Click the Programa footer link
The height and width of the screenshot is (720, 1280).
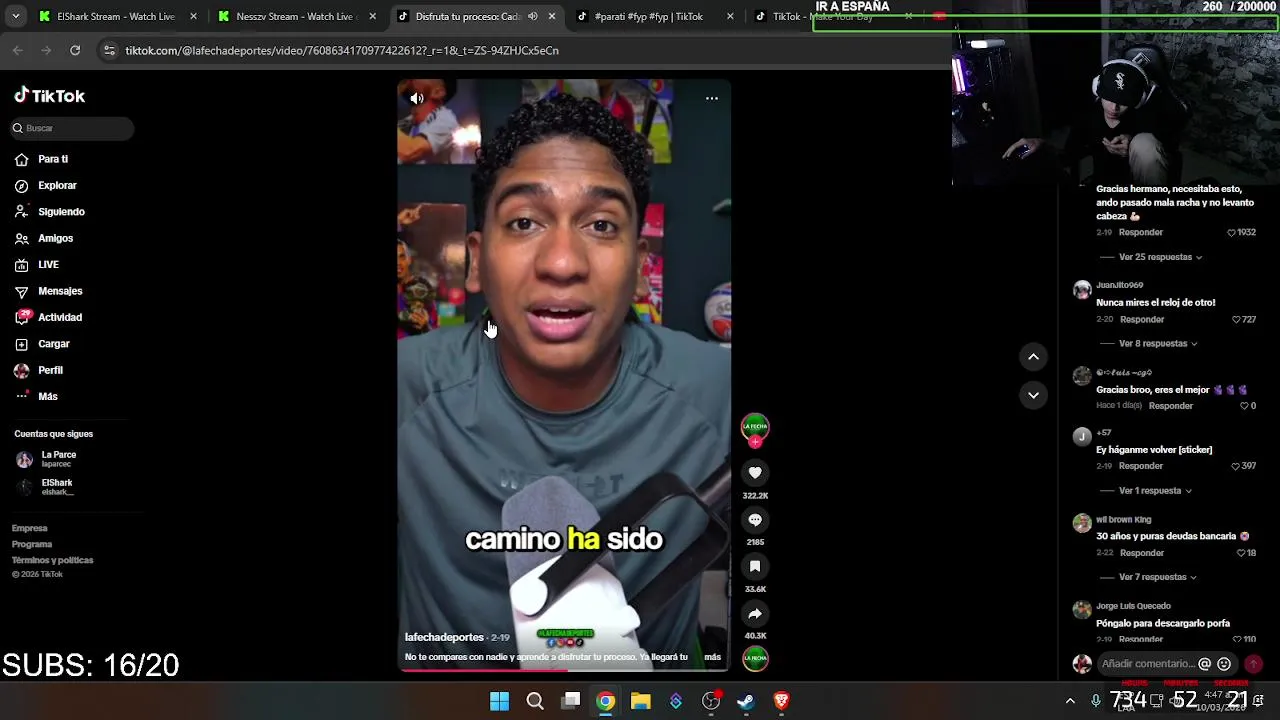pos(32,544)
